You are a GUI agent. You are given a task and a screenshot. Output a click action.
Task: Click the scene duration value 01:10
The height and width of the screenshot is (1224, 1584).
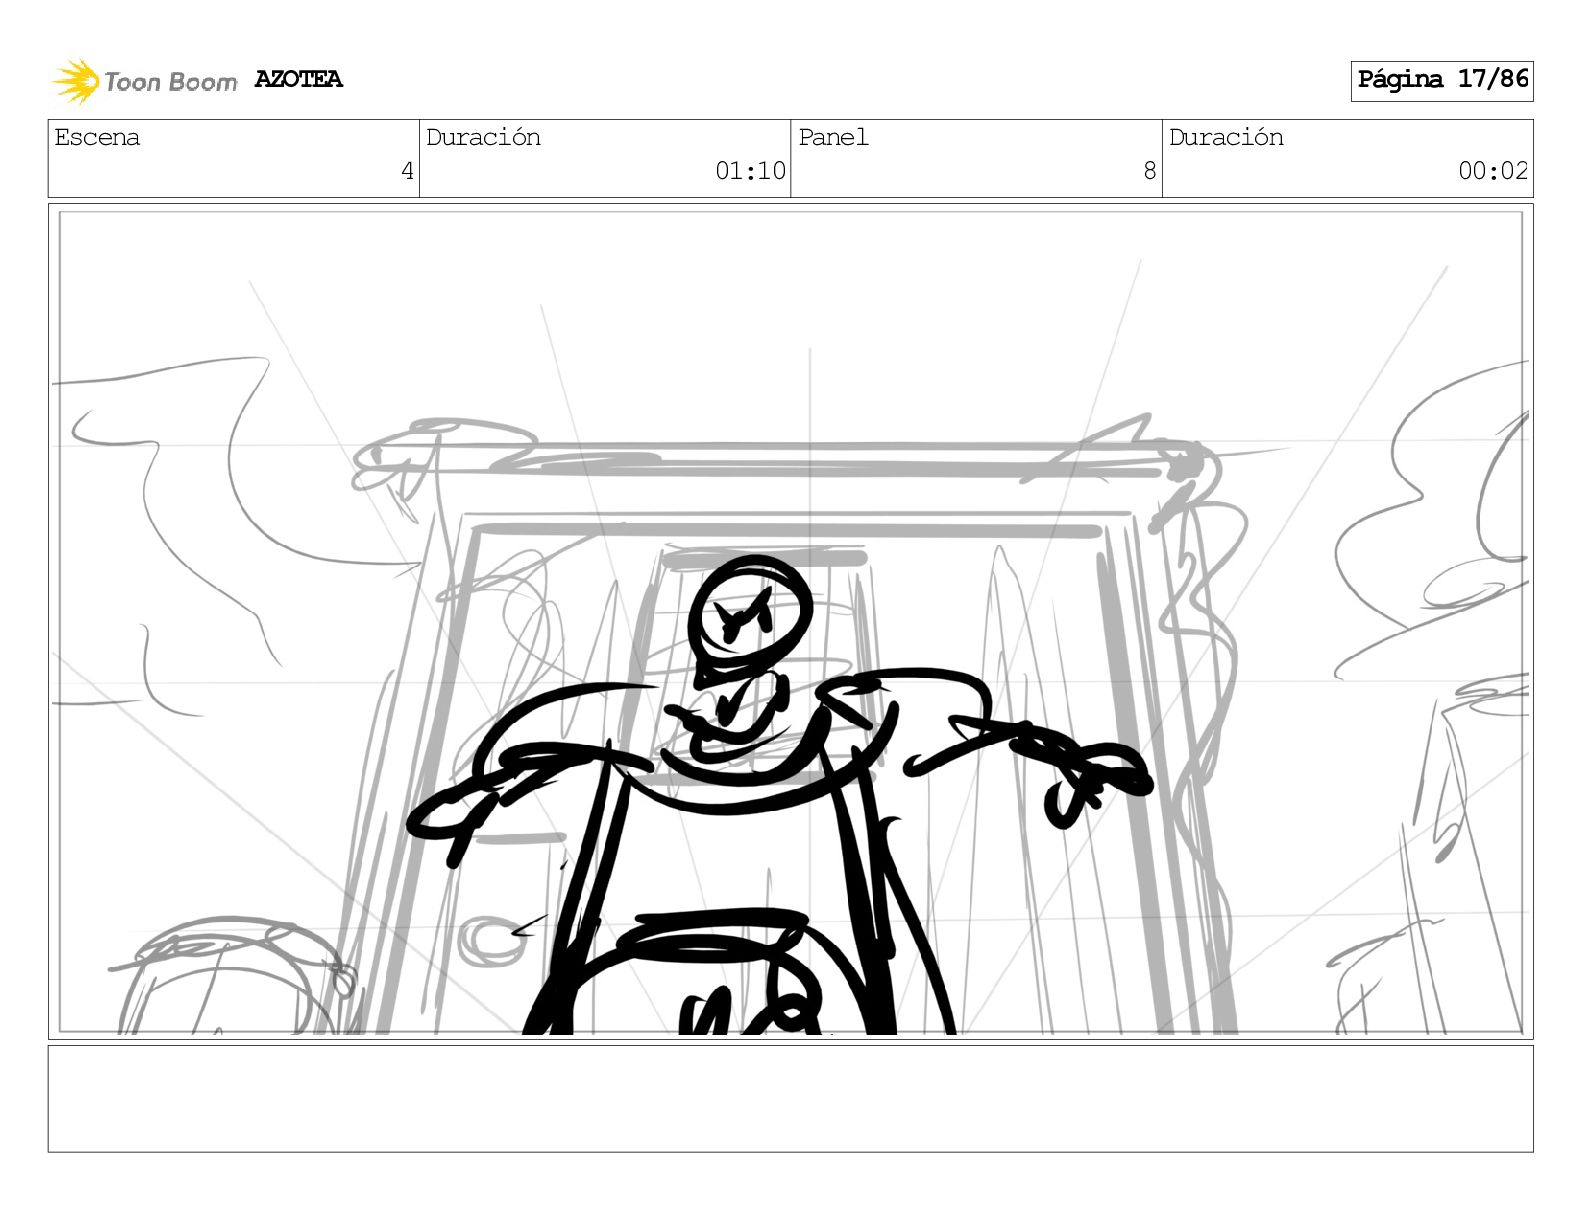(x=750, y=171)
